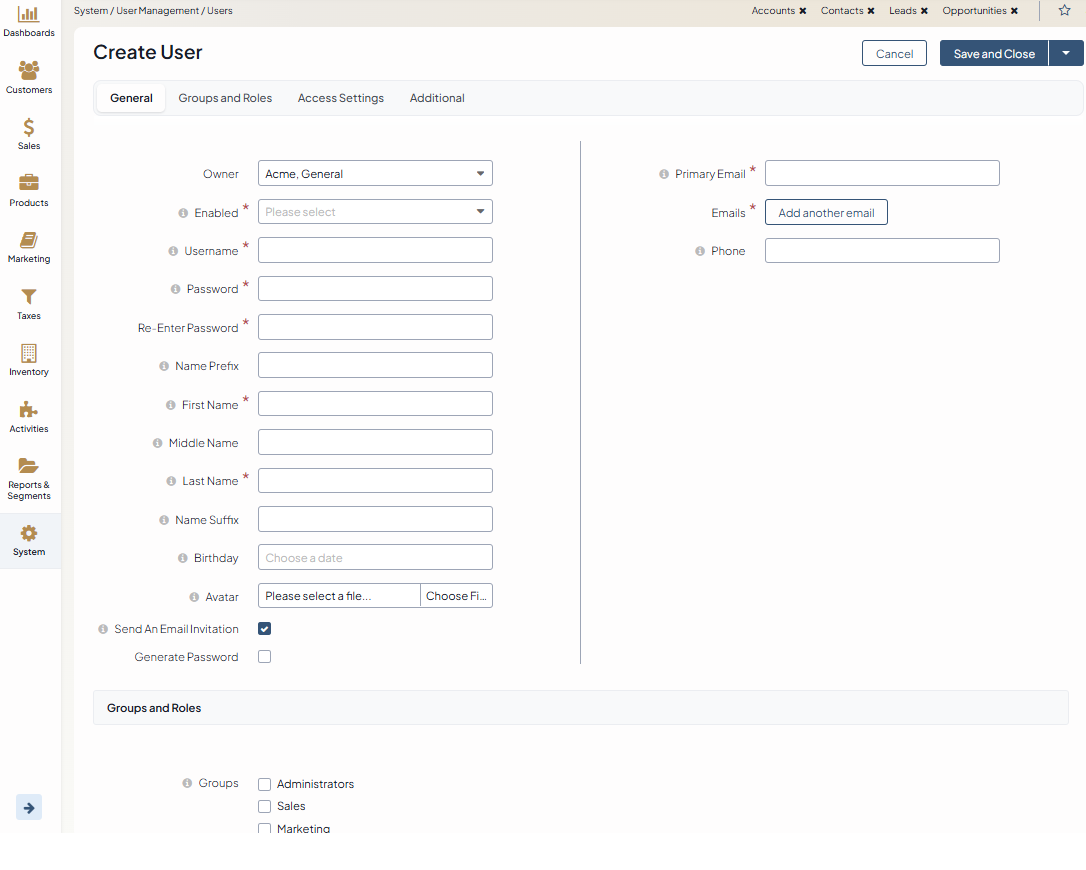Uncheck Send An Email Invitation checkbox
The image size is (1086, 870).
click(x=265, y=629)
